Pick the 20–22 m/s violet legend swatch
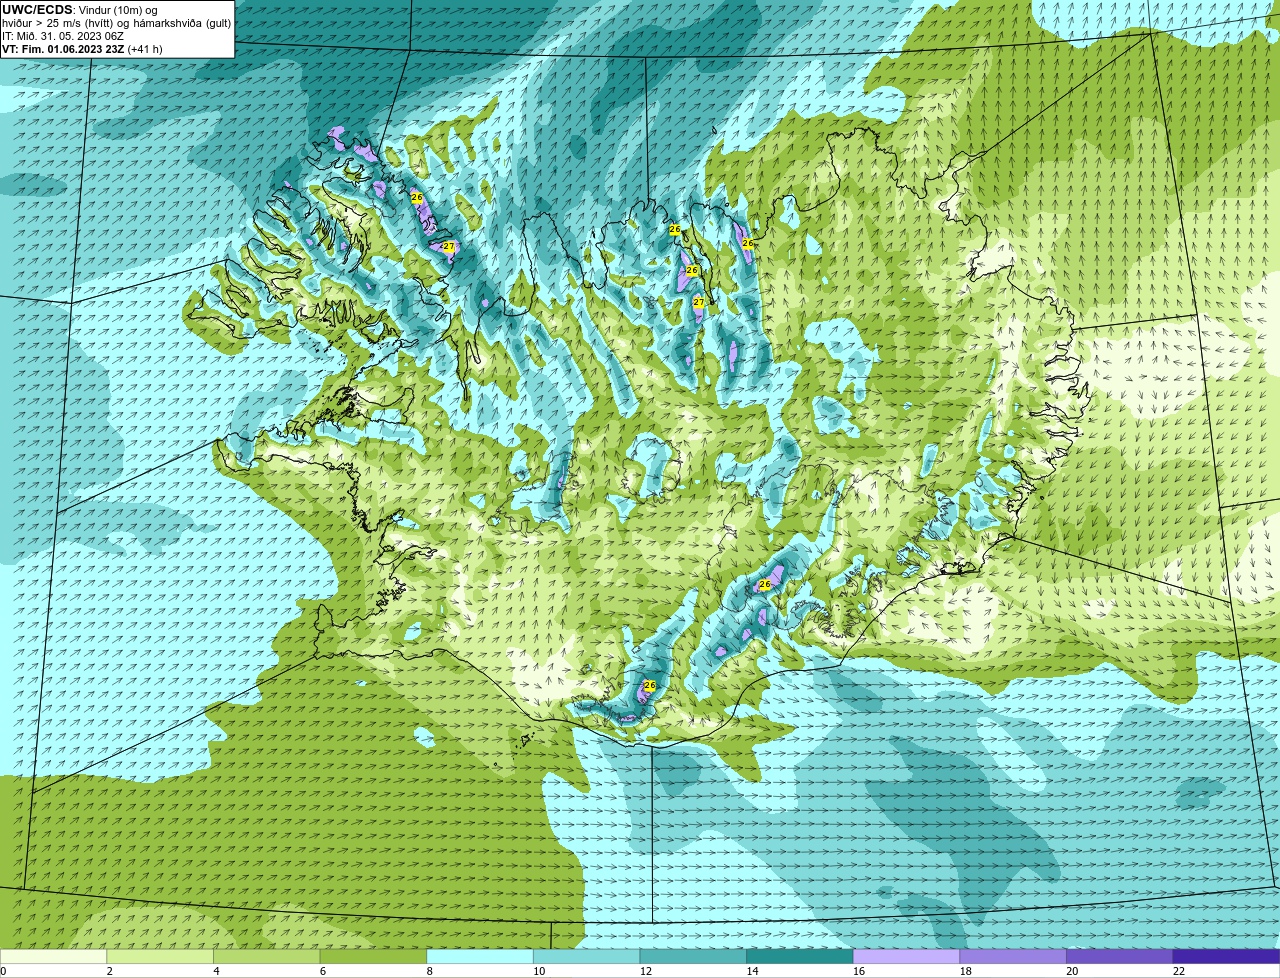 click(1120, 956)
